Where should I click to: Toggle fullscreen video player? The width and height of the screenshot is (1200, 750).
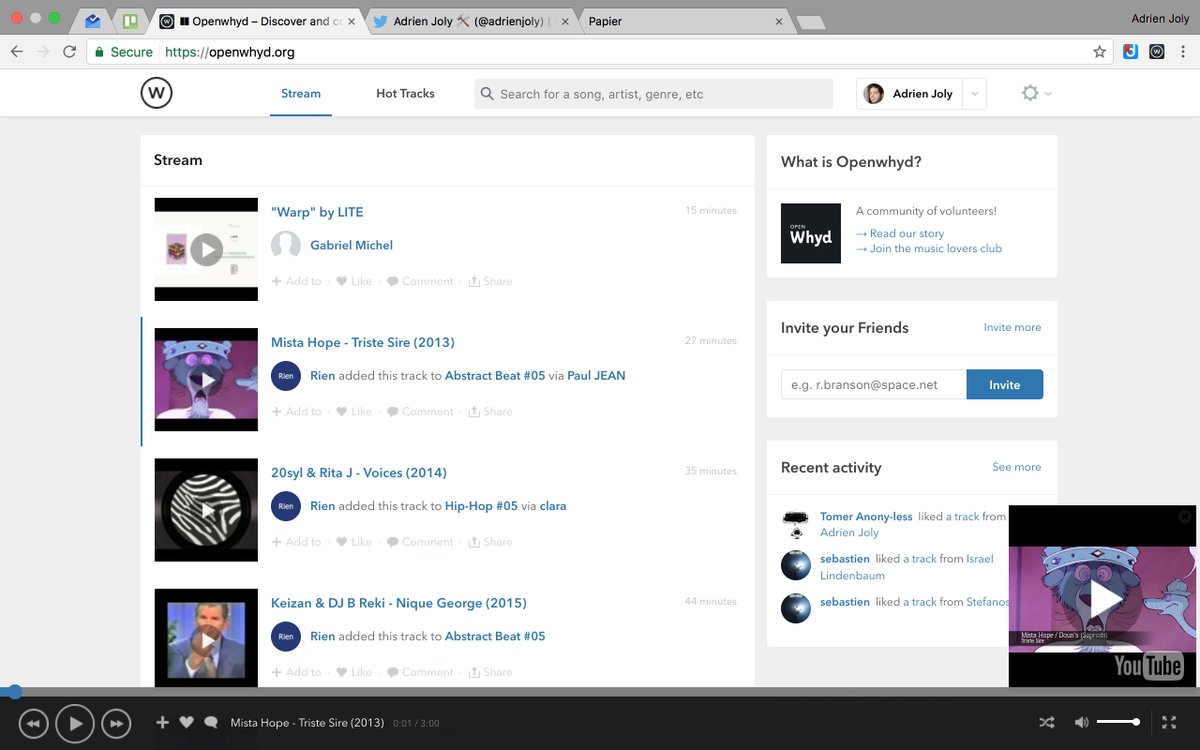coord(1169,722)
